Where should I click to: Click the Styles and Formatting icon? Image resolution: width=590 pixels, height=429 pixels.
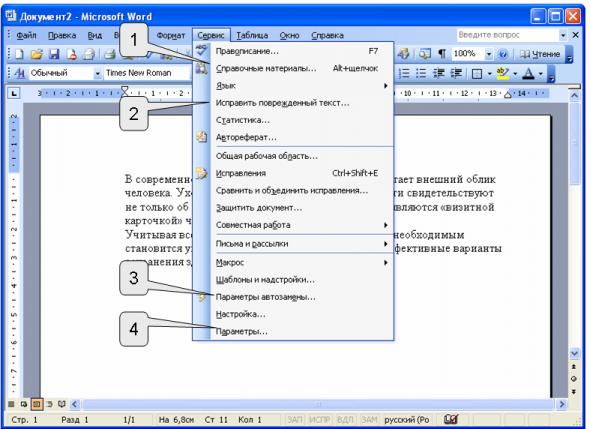pos(19,73)
